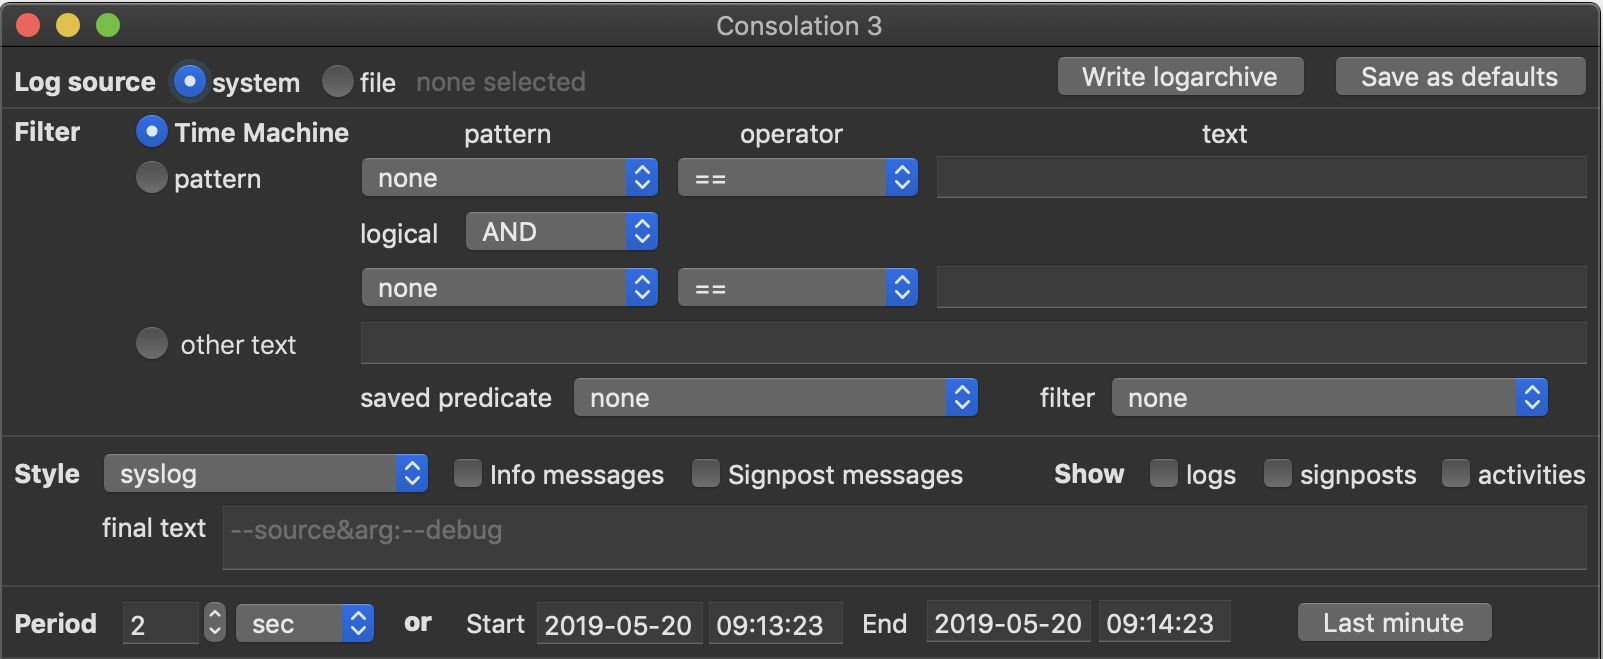Open the logical AND dropdown
Viewport: 1603px width, 659px height.
click(x=561, y=232)
